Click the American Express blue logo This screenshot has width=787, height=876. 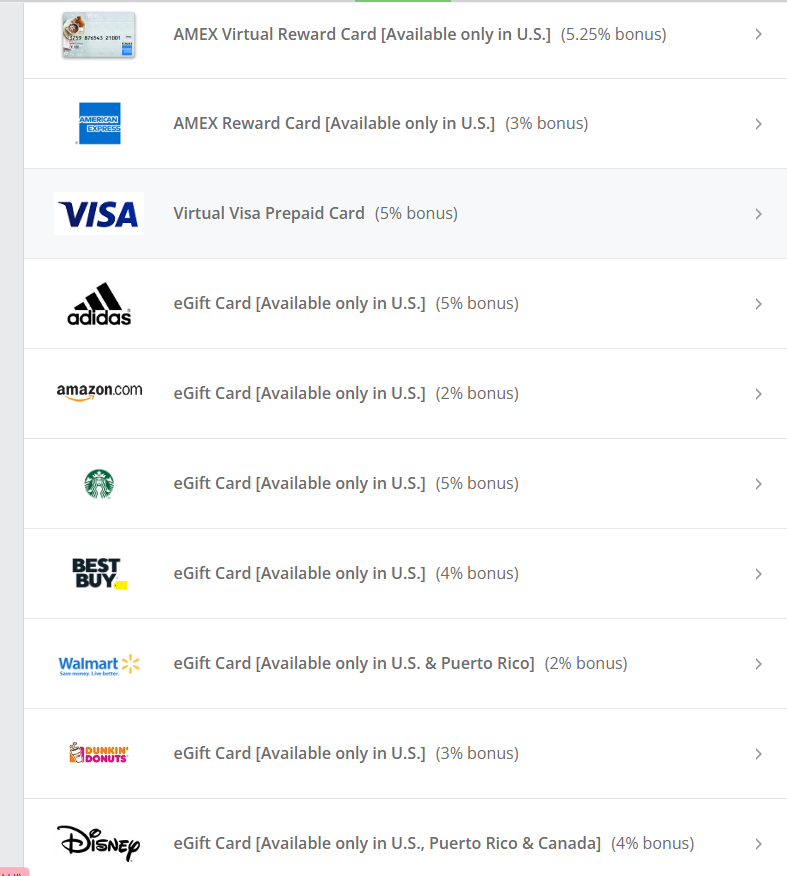coord(99,123)
